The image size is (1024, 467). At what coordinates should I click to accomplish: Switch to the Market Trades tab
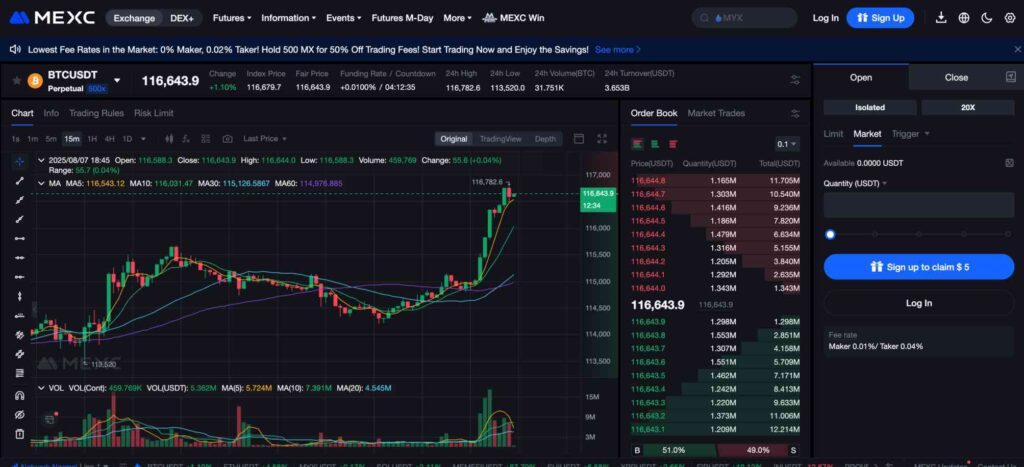(x=716, y=113)
